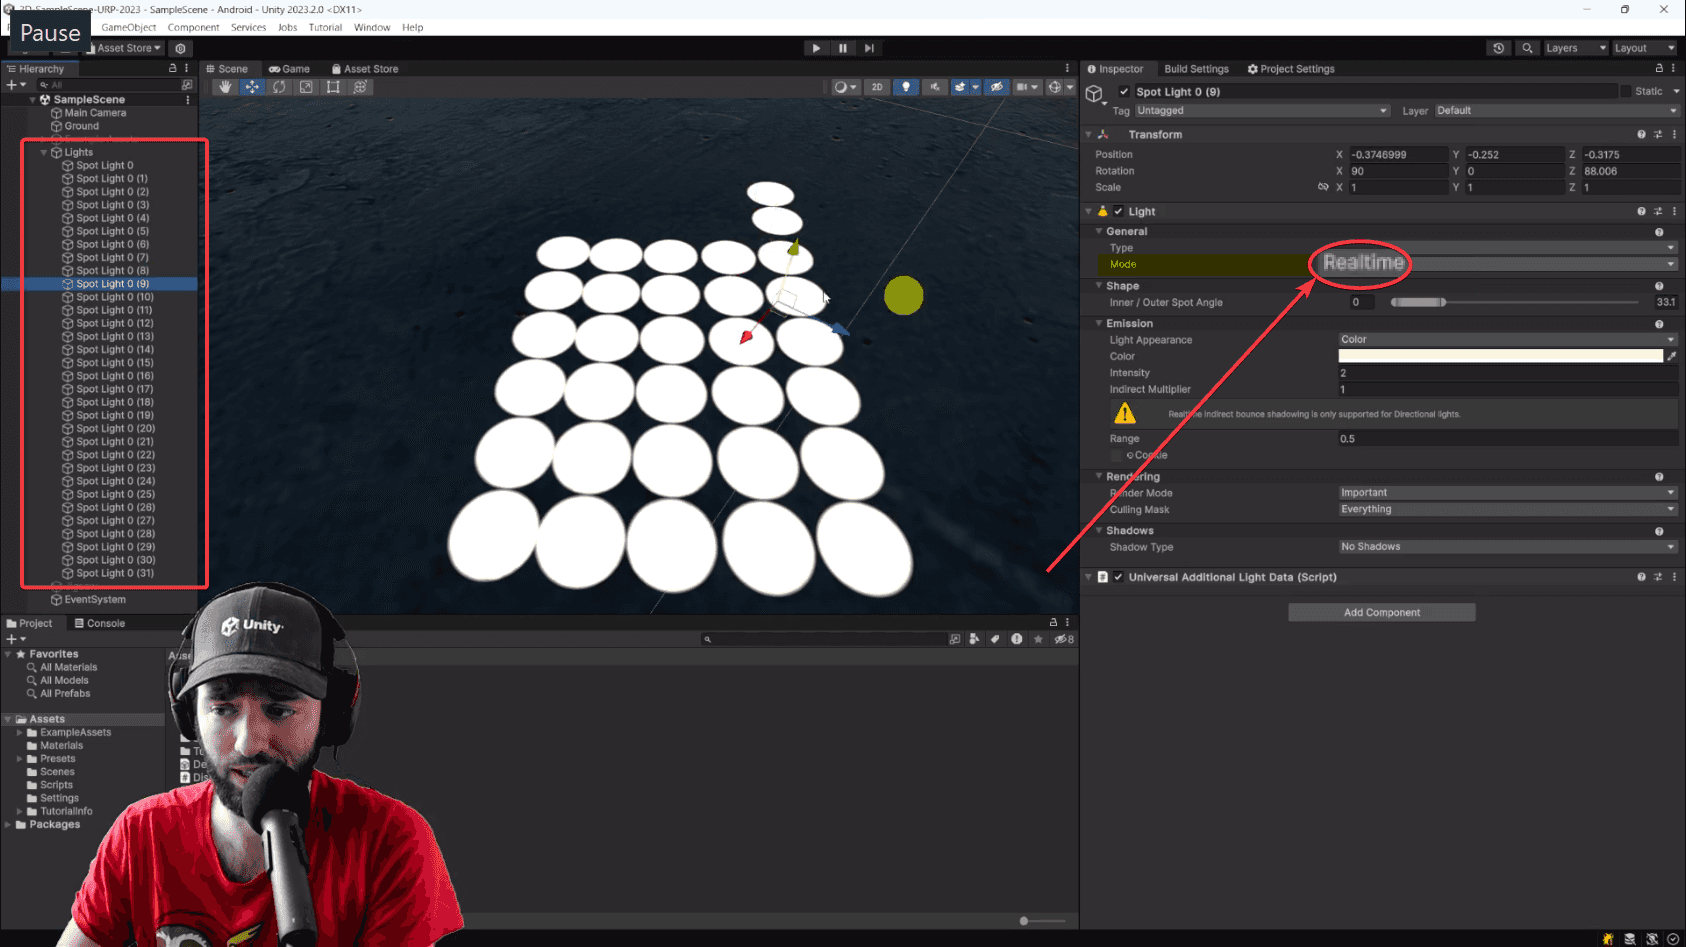This screenshot has width=1686, height=947.
Task: Select Spot Light 0 (15) in the Hierarchy
Action: (x=109, y=362)
